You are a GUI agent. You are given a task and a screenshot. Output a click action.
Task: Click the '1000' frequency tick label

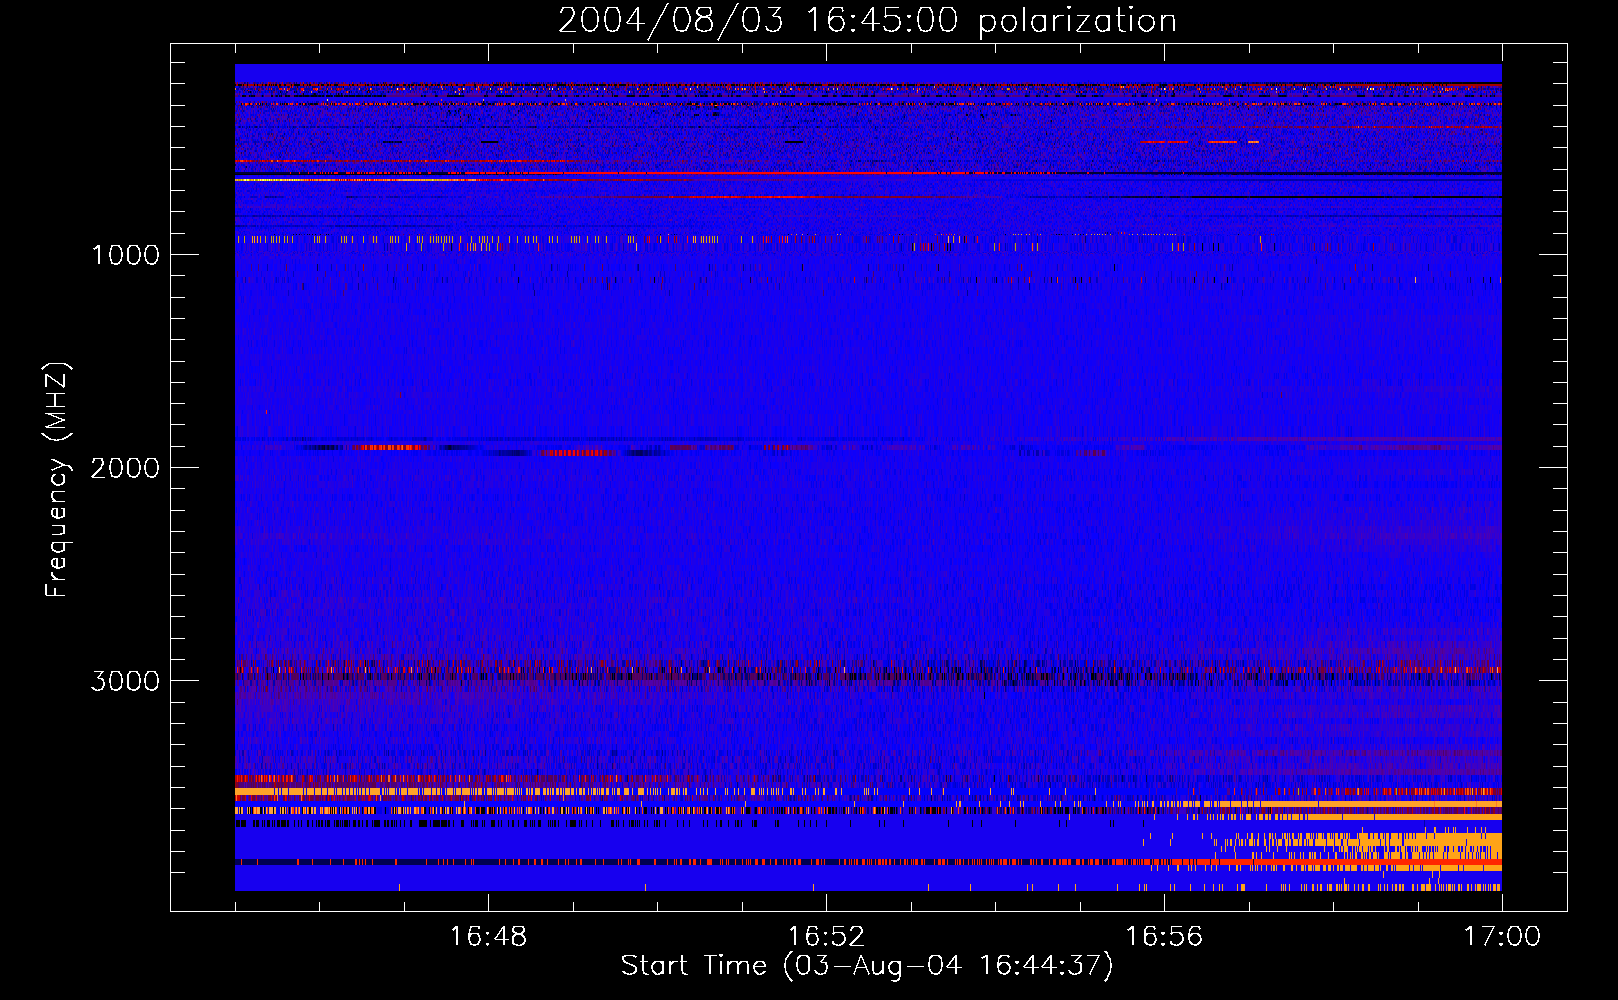tap(125, 254)
